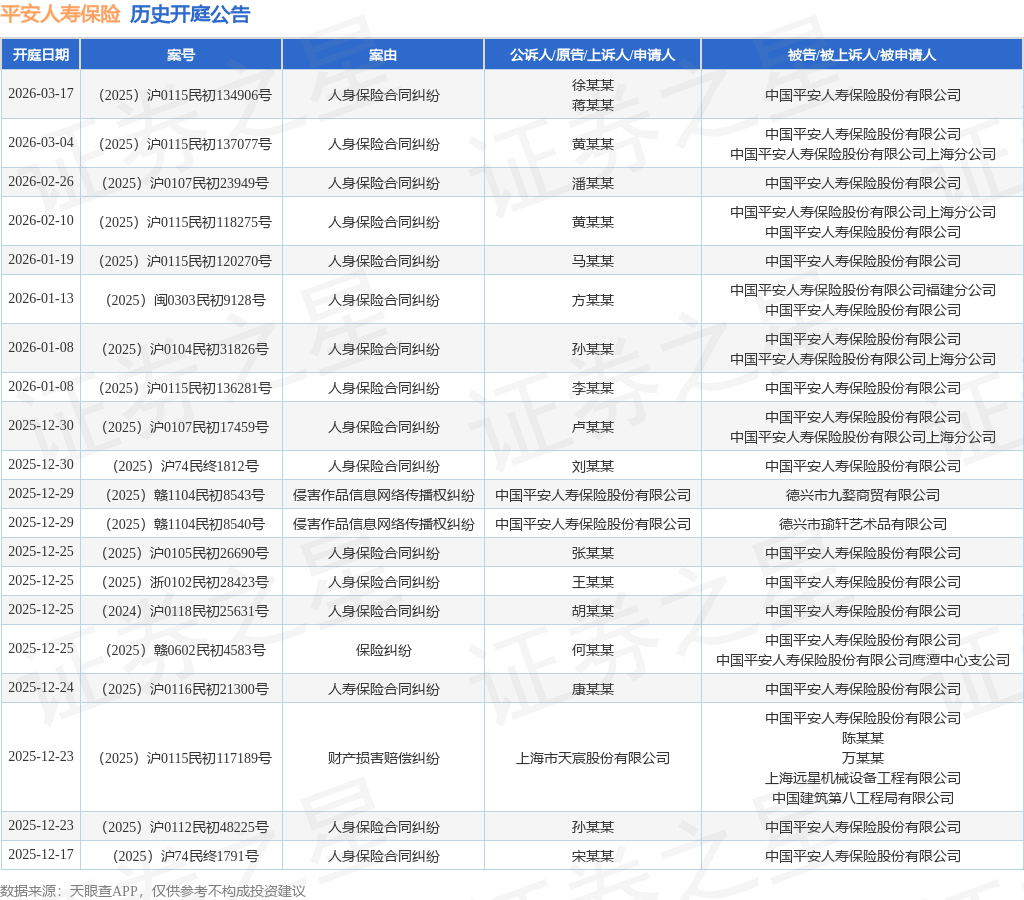This screenshot has height=900, width=1024.
Task: Click plaintiff 马某某
Action: click(592, 261)
